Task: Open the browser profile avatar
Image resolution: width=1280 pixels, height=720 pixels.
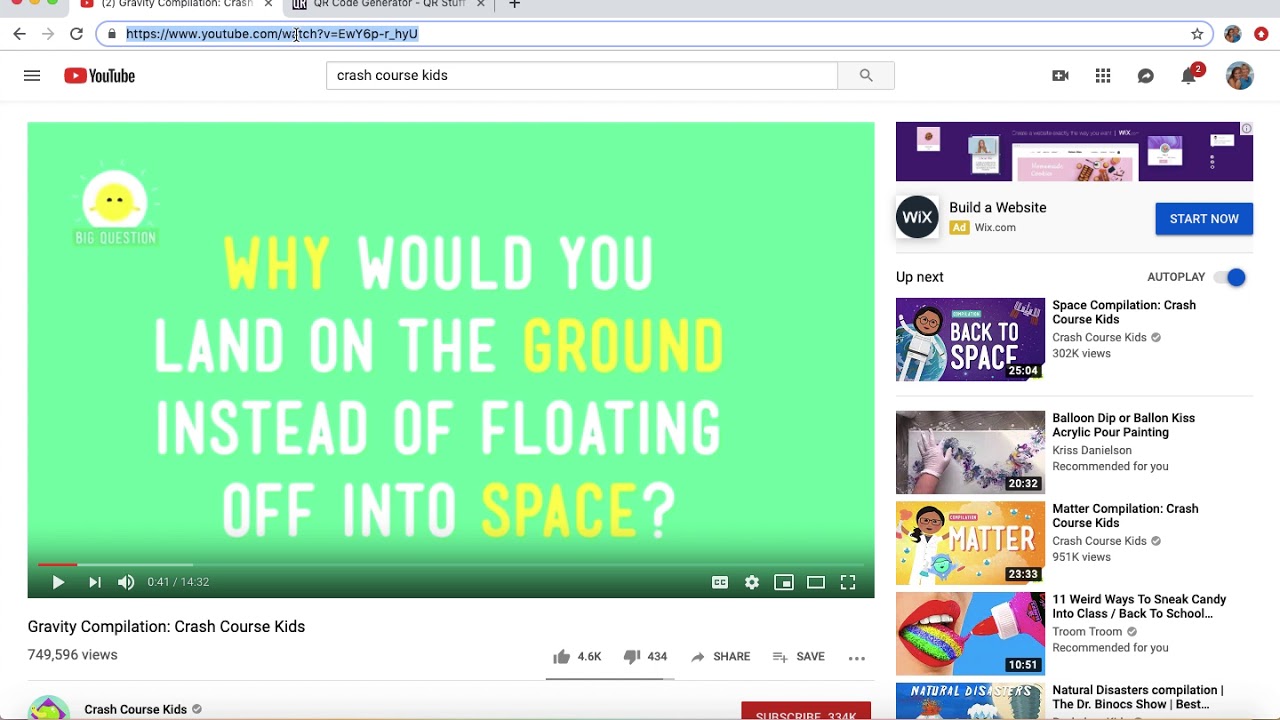Action: click(x=1233, y=34)
